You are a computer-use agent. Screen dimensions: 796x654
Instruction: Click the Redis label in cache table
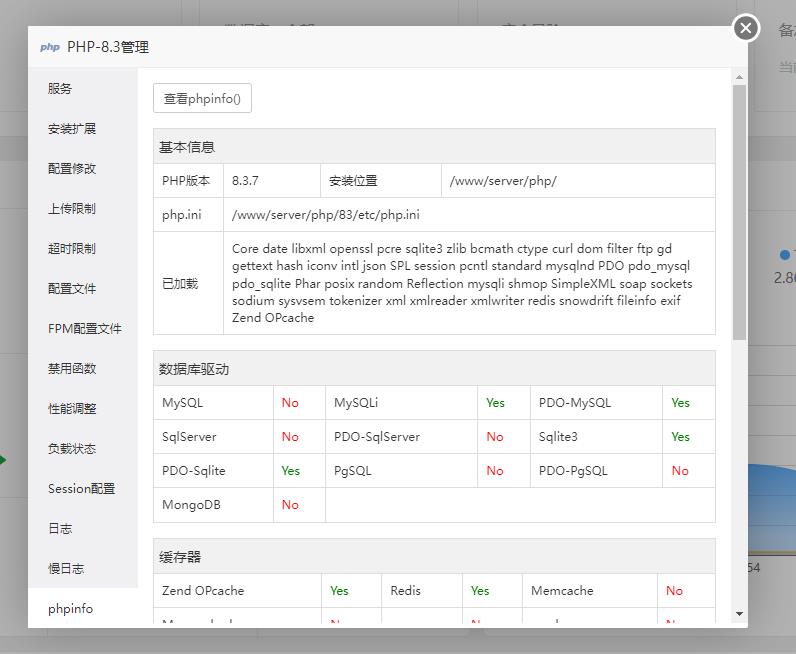coord(406,591)
